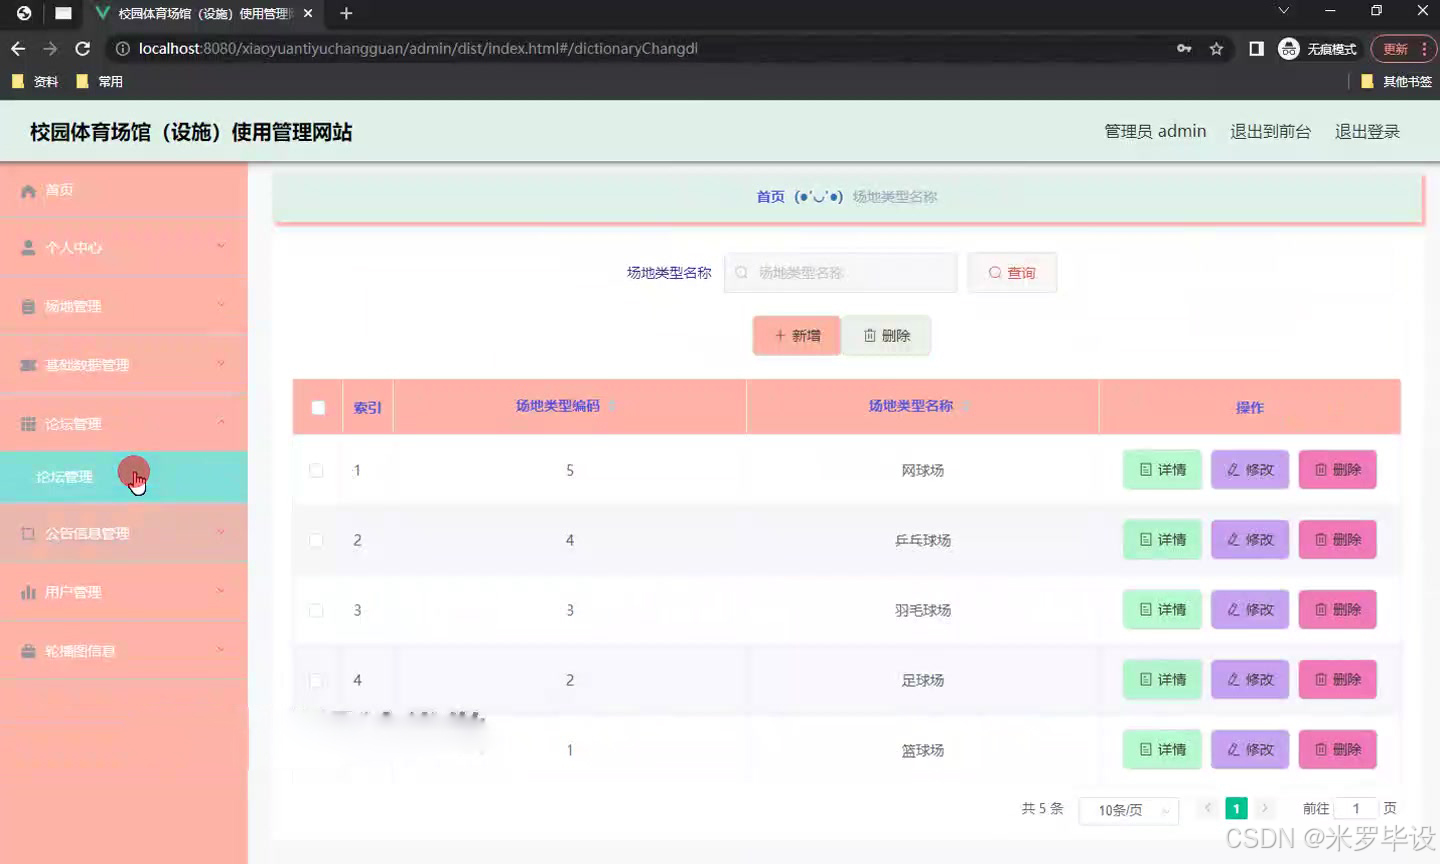This screenshot has height=864, width=1440.
Task: Click 退出到前台 in the header
Action: tap(1270, 131)
